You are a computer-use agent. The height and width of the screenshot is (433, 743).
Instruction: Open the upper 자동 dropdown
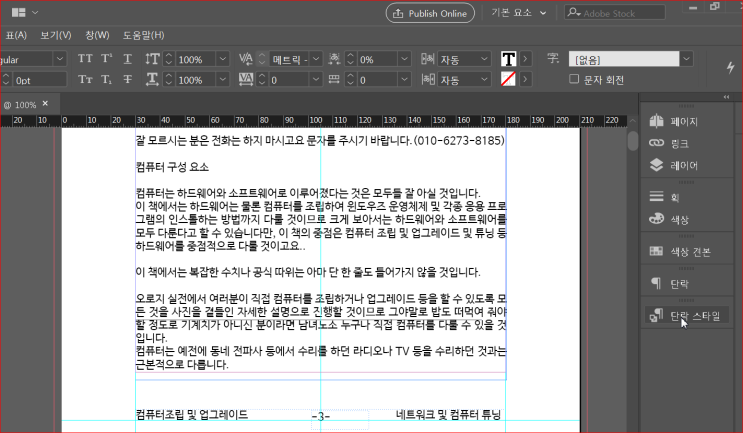coord(484,59)
